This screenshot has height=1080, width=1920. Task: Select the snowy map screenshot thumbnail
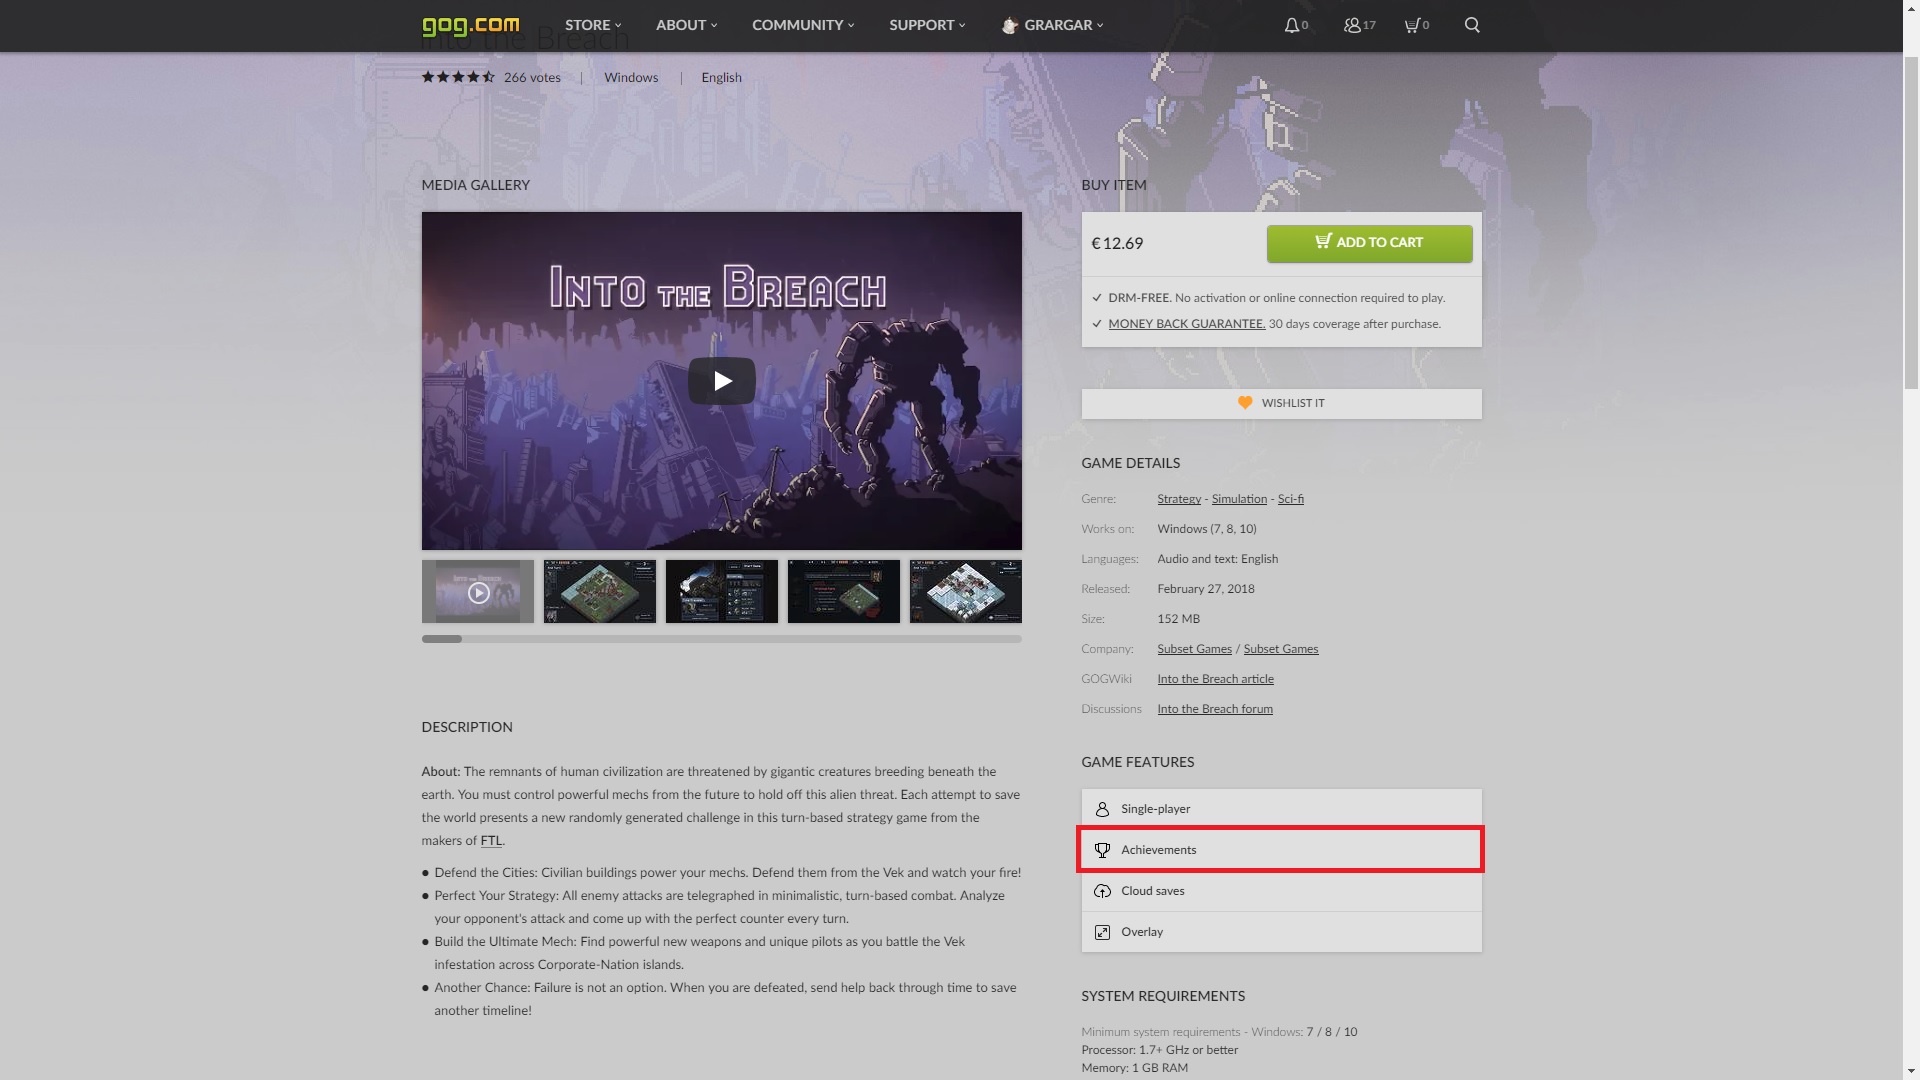point(966,592)
